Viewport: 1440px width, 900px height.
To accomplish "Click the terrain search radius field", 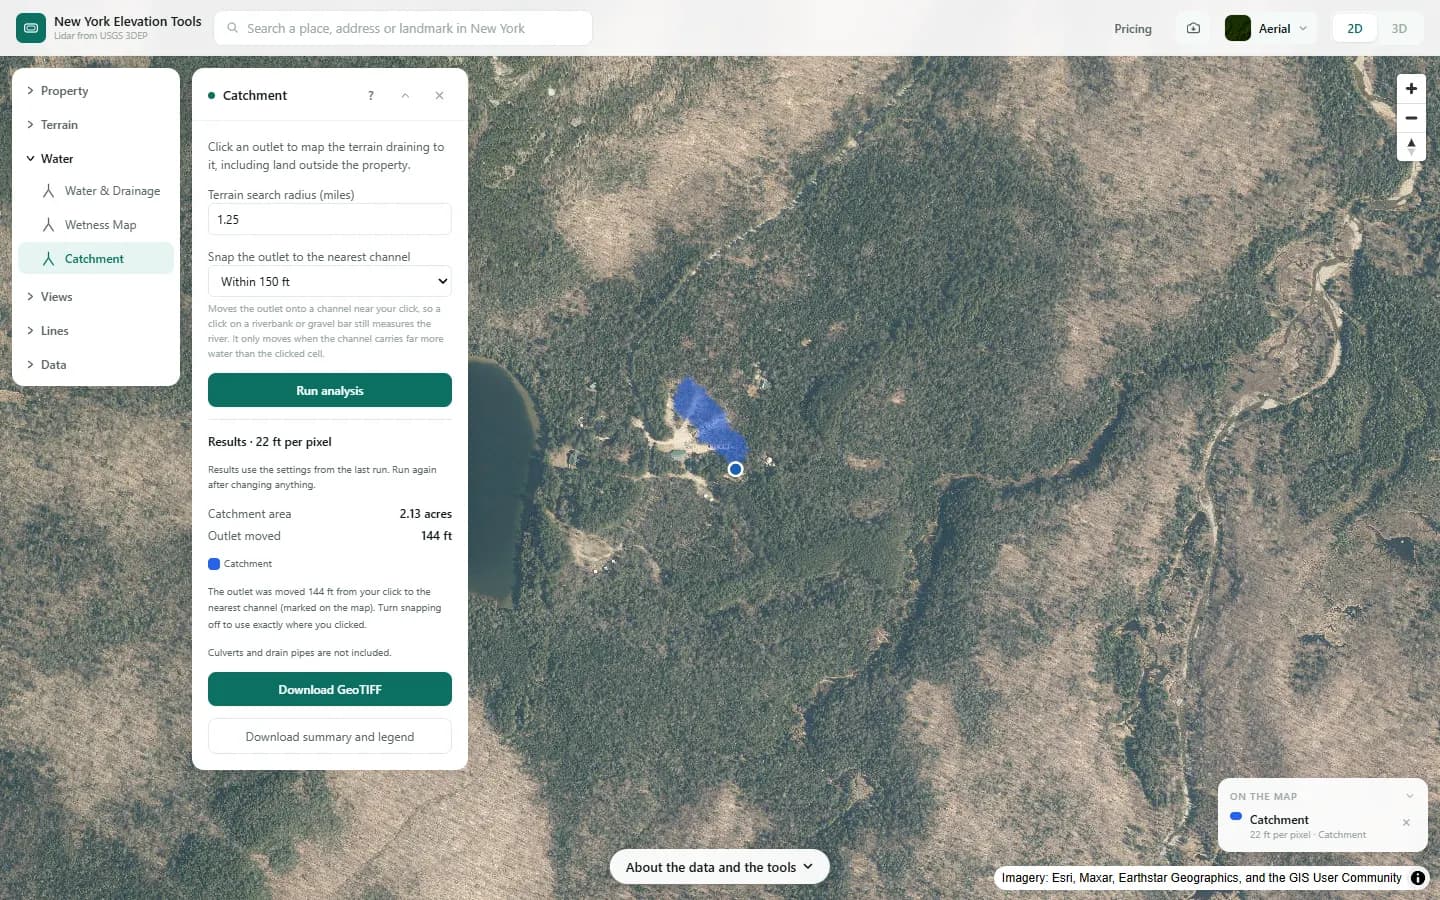I will [x=330, y=219].
